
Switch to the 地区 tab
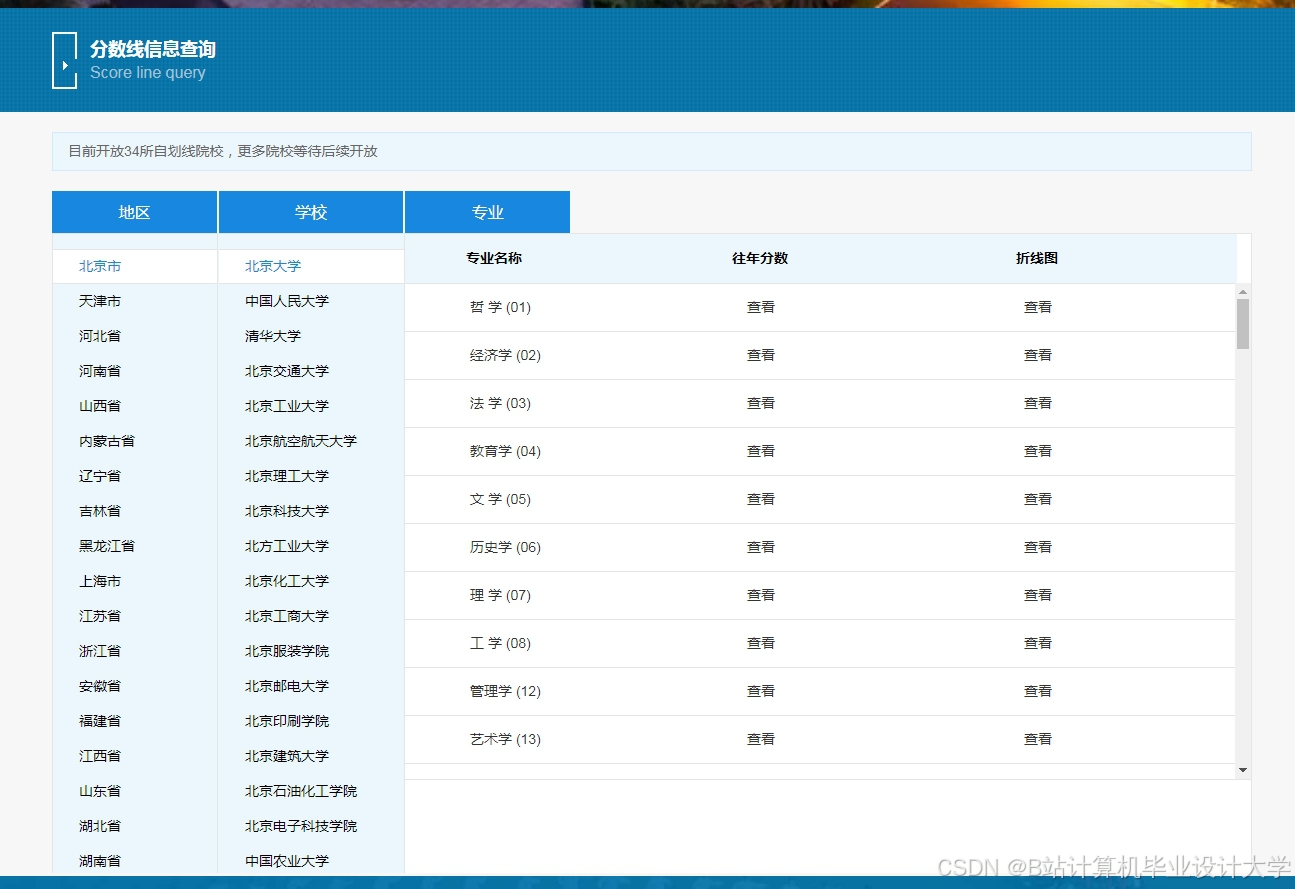[134, 211]
